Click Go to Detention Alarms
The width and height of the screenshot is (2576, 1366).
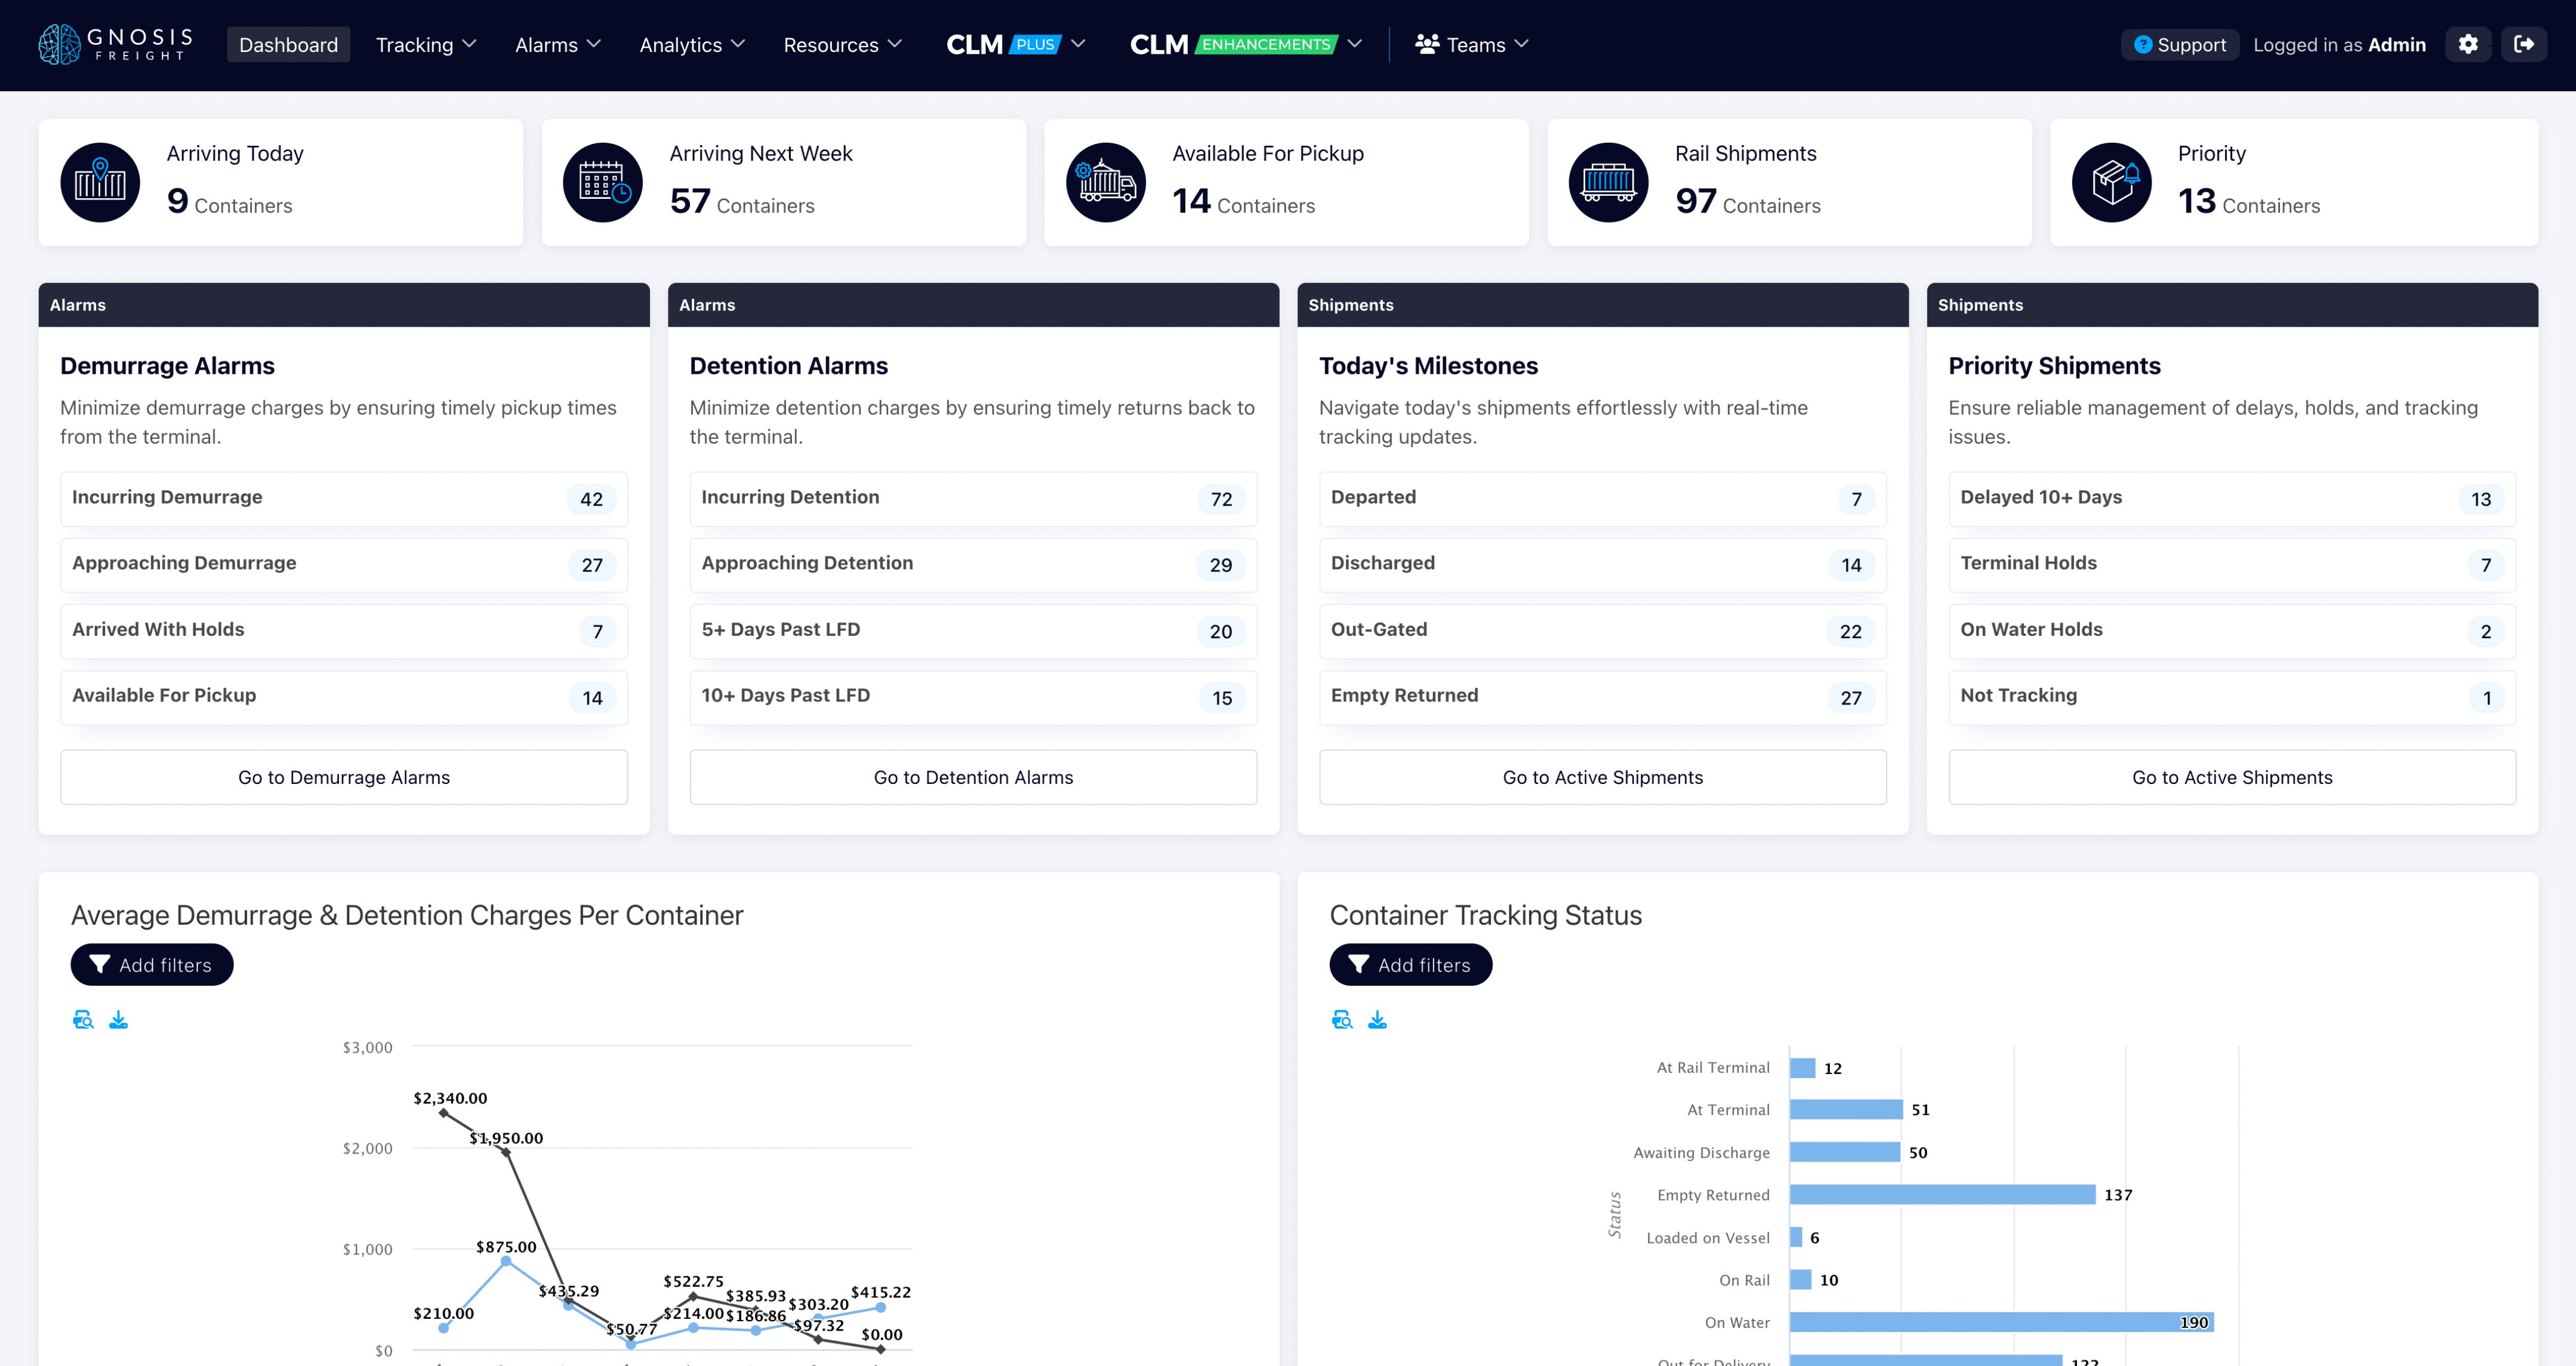coord(972,777)
